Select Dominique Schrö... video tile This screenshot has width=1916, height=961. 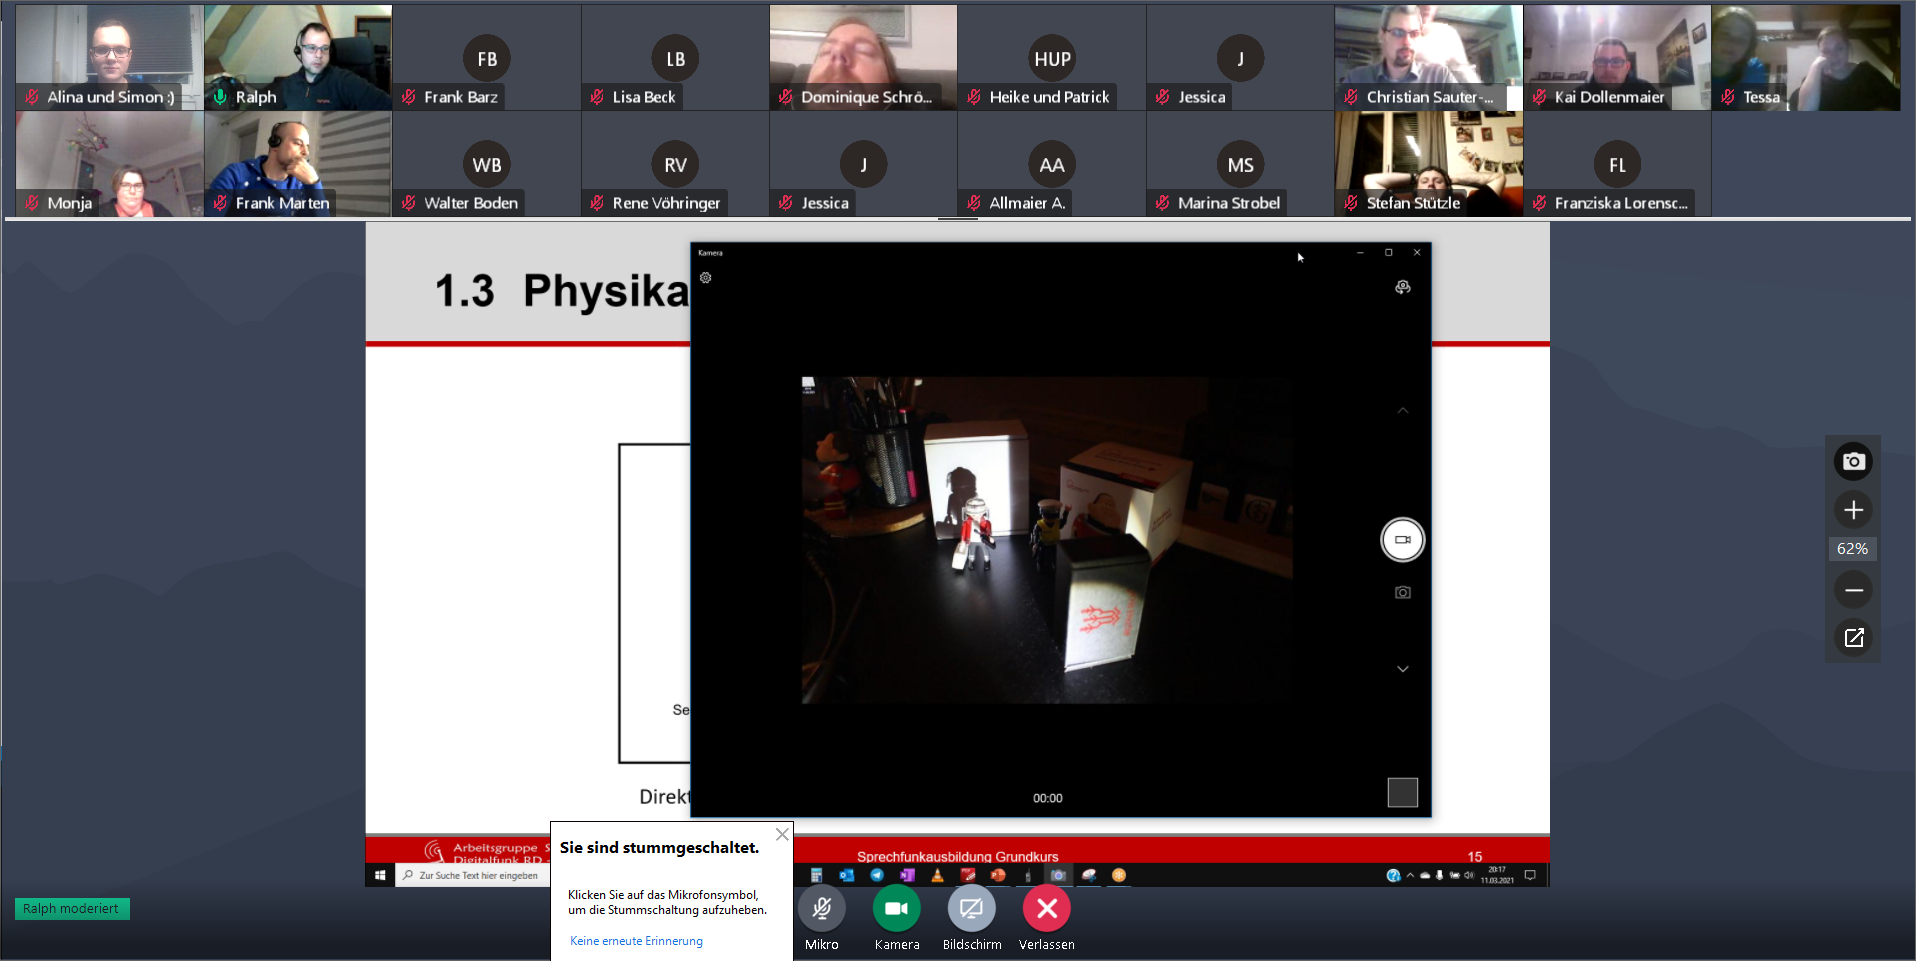tap(864, 57)
